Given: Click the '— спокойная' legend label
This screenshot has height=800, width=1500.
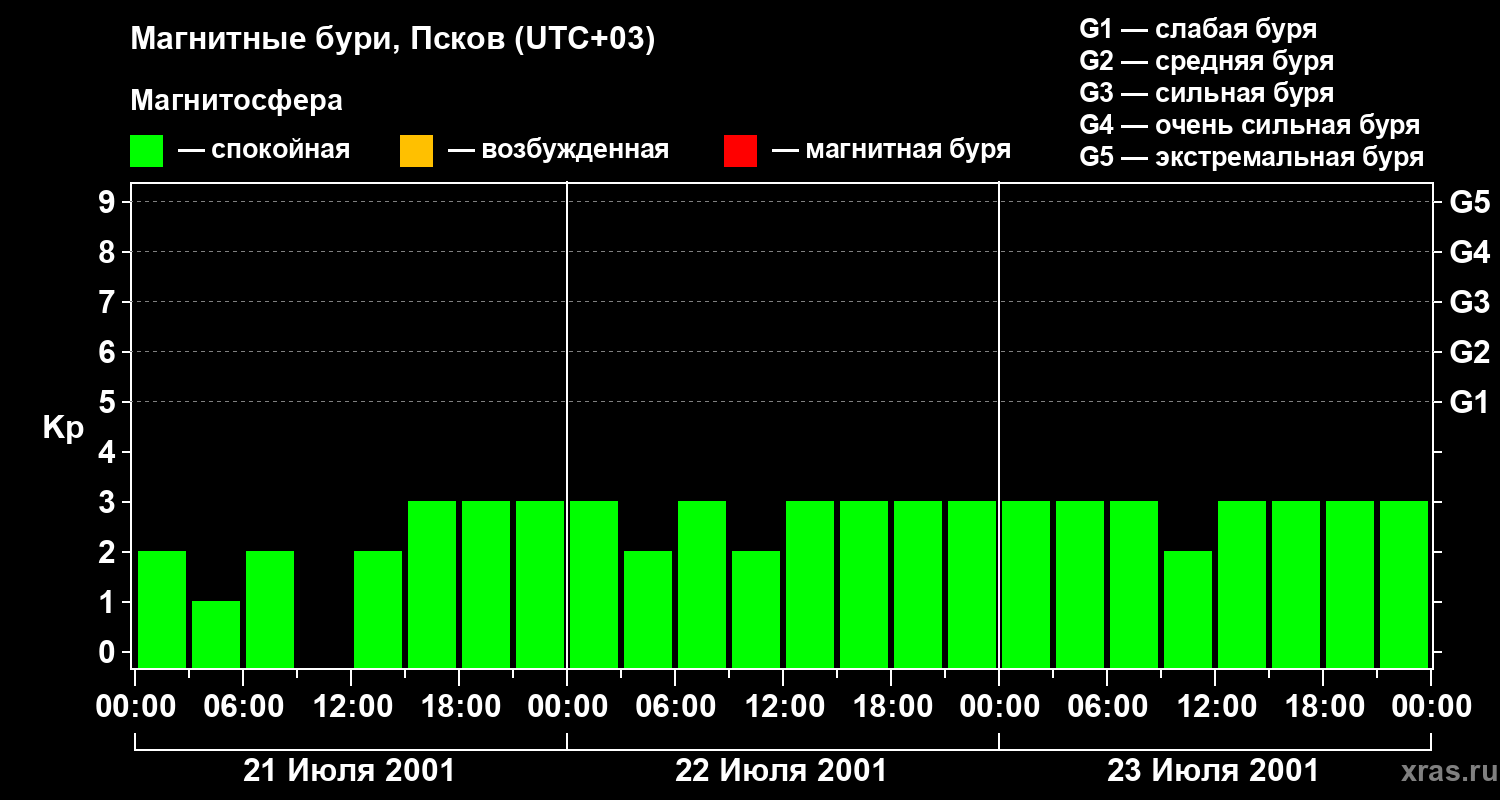Looking at the screenshot, I should point(264,150).
